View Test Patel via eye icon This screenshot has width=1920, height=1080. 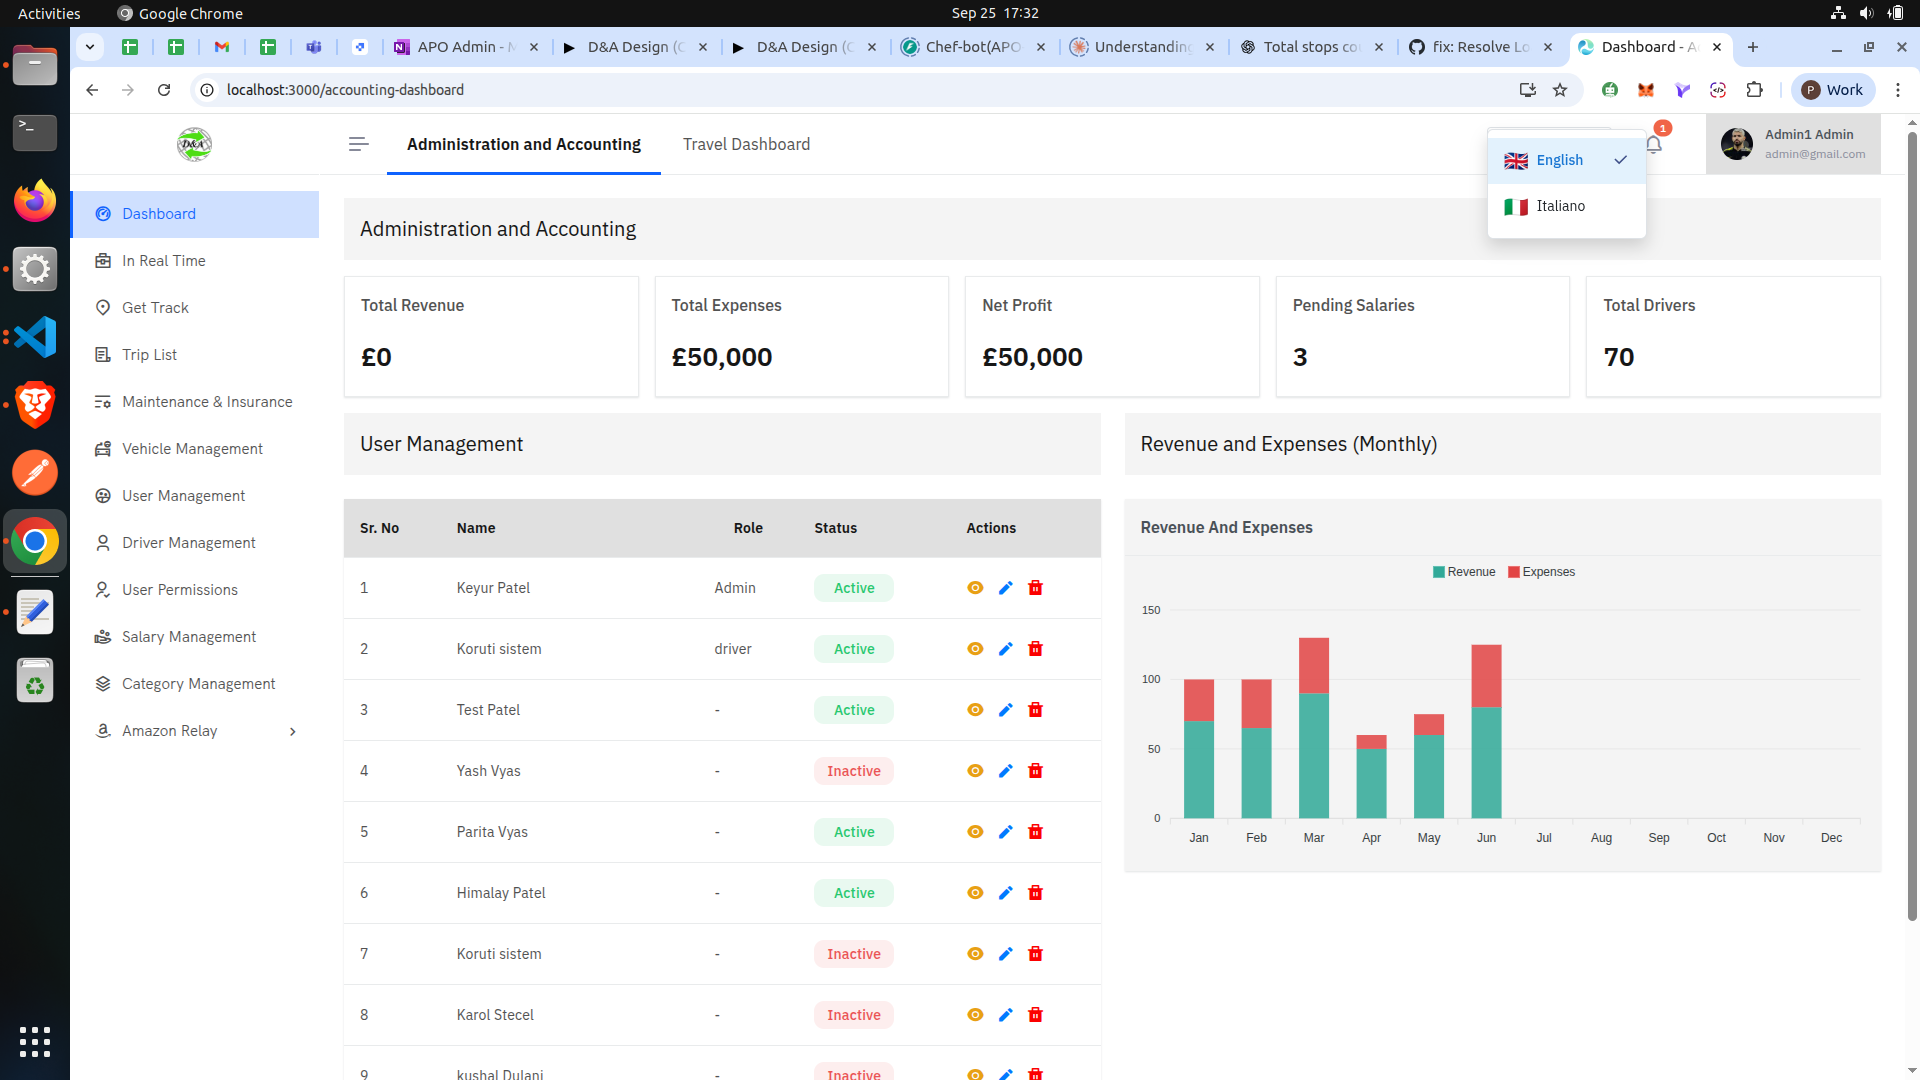click(x=975, y=710)
